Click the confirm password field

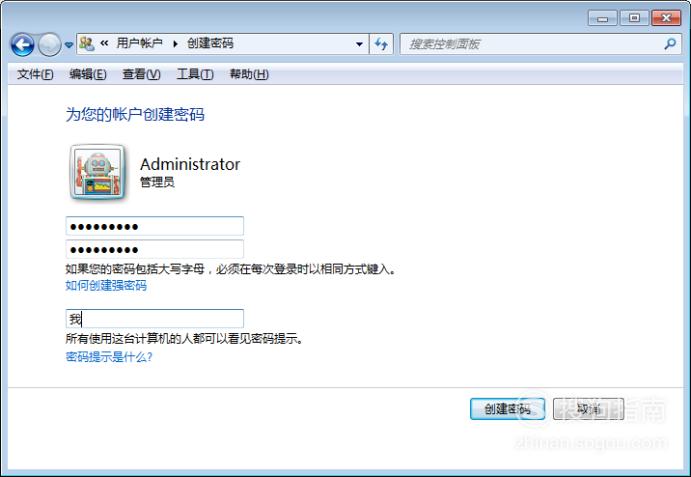(x=155, y=249)
